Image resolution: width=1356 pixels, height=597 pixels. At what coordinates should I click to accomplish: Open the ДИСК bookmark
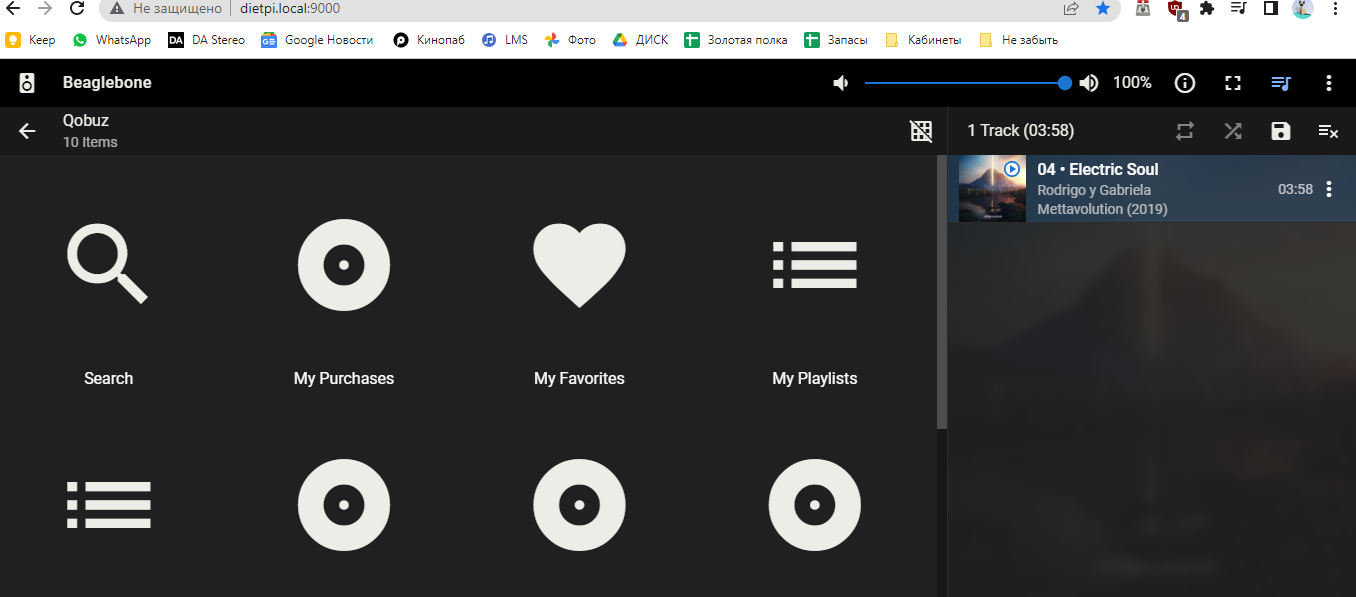pyautogui.click(x=640, y=40)
